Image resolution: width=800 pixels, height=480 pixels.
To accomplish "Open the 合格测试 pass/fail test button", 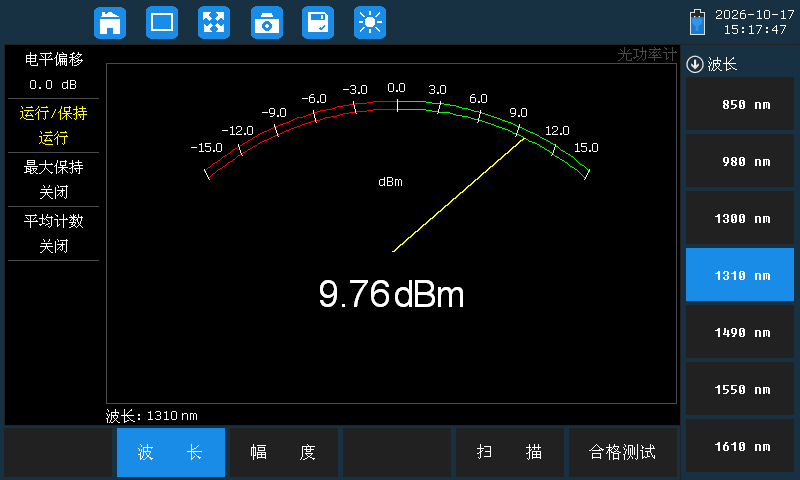I will click(623, 452).
